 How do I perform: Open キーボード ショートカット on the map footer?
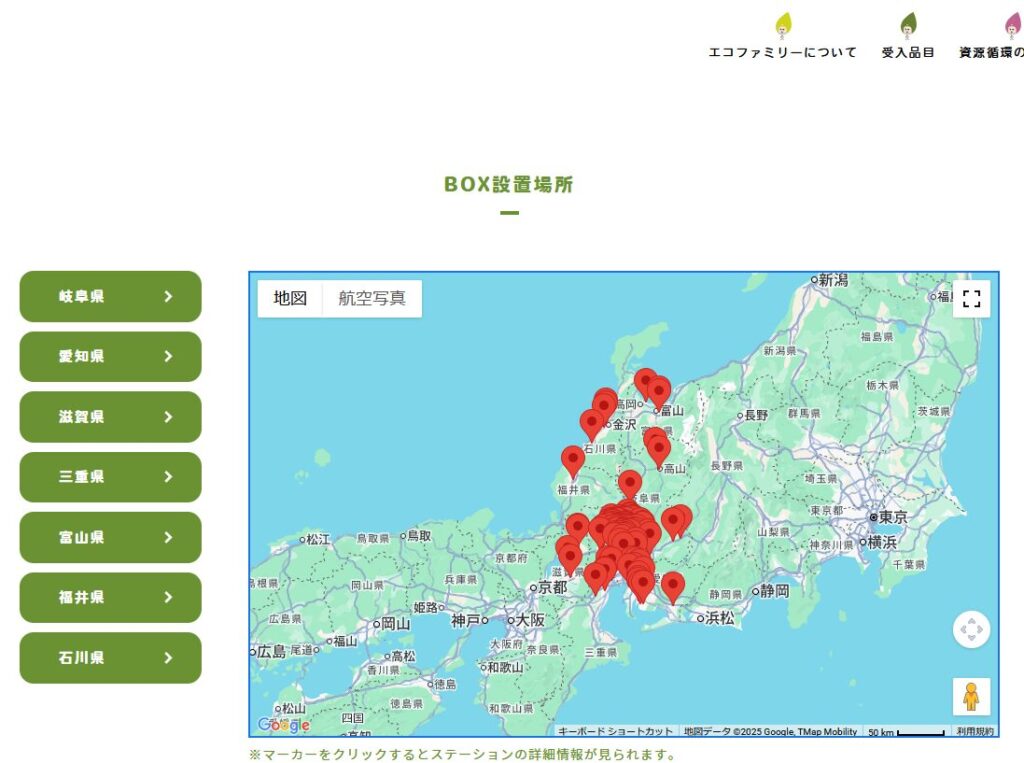615,732
